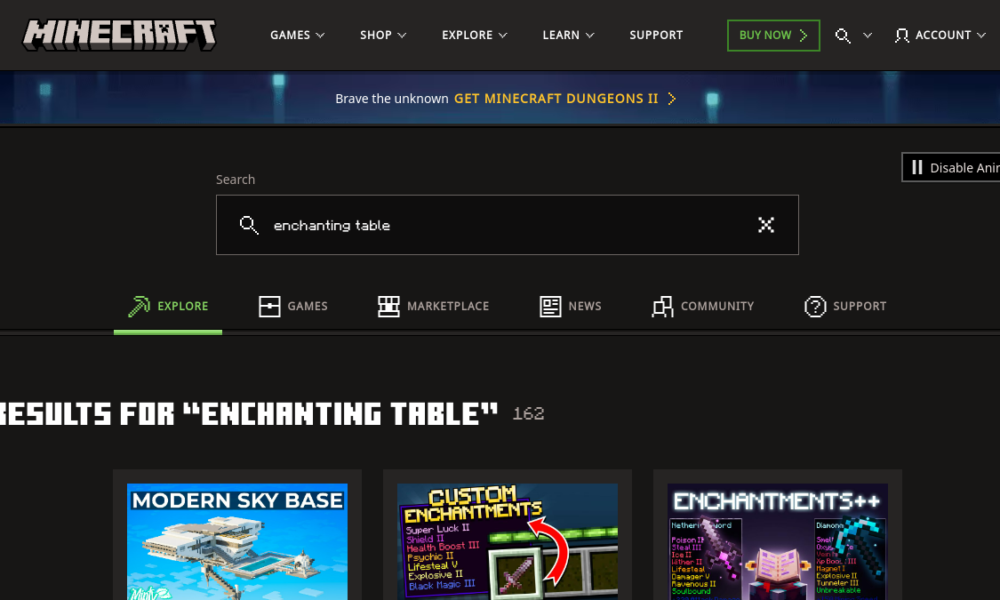Click the arrow after Dungeons II banner

pos(672,99)
